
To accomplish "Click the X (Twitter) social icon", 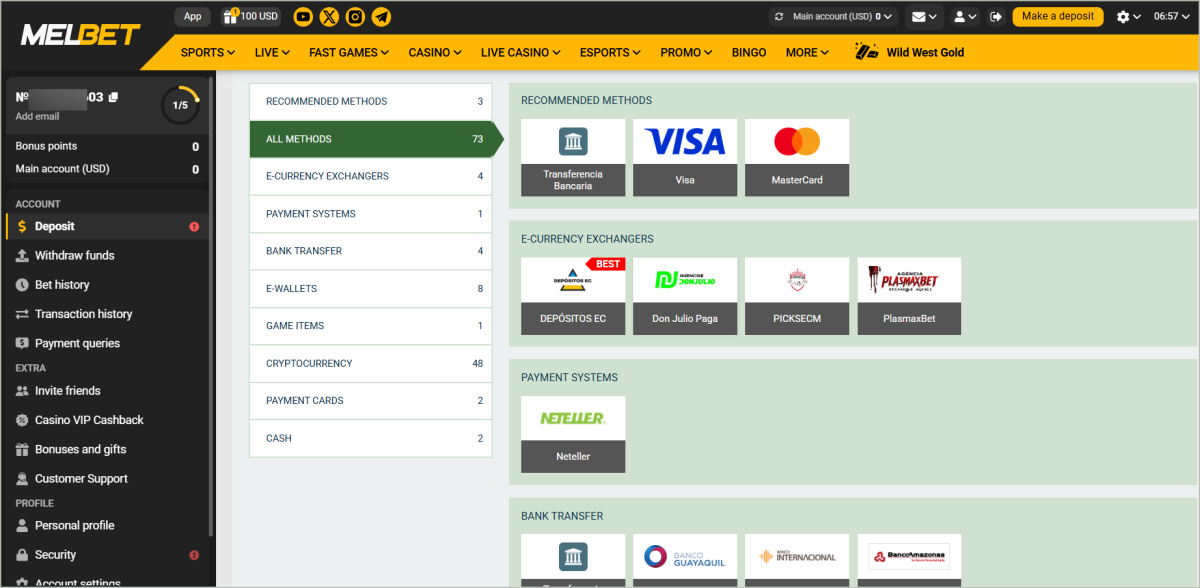I will [329, 17].
